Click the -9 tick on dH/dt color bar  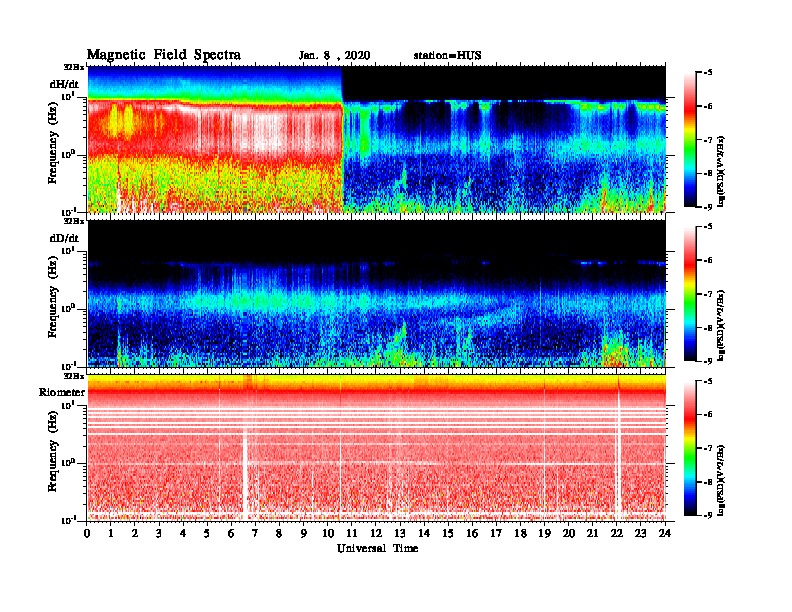[x=708, y=207]
